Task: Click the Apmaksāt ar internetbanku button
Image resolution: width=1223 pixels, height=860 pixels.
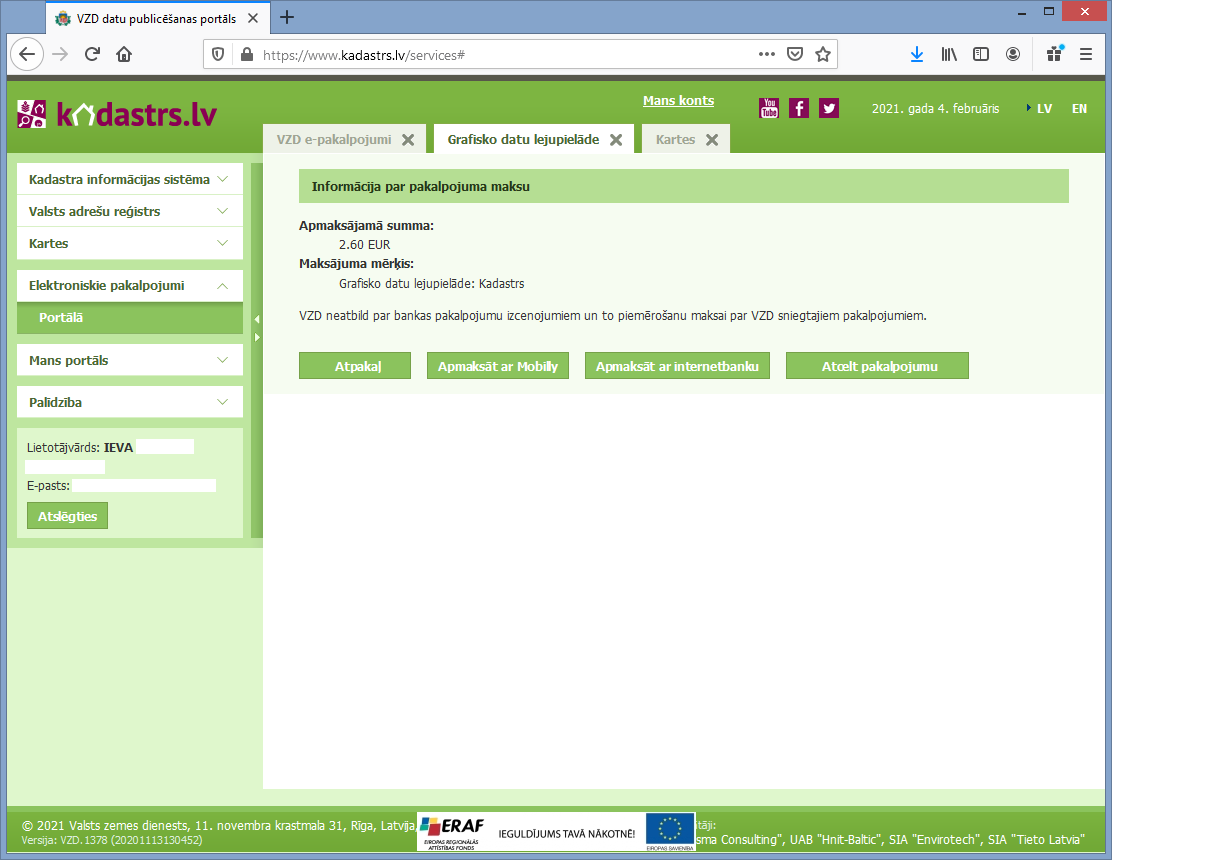Action: pos(677,365)
